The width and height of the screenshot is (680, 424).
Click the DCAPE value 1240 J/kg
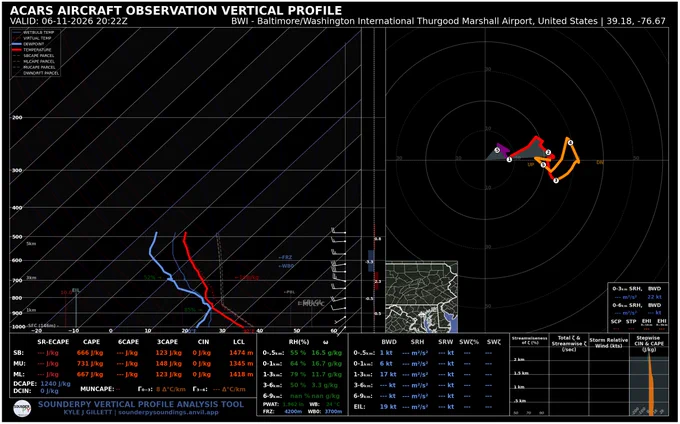55,384
